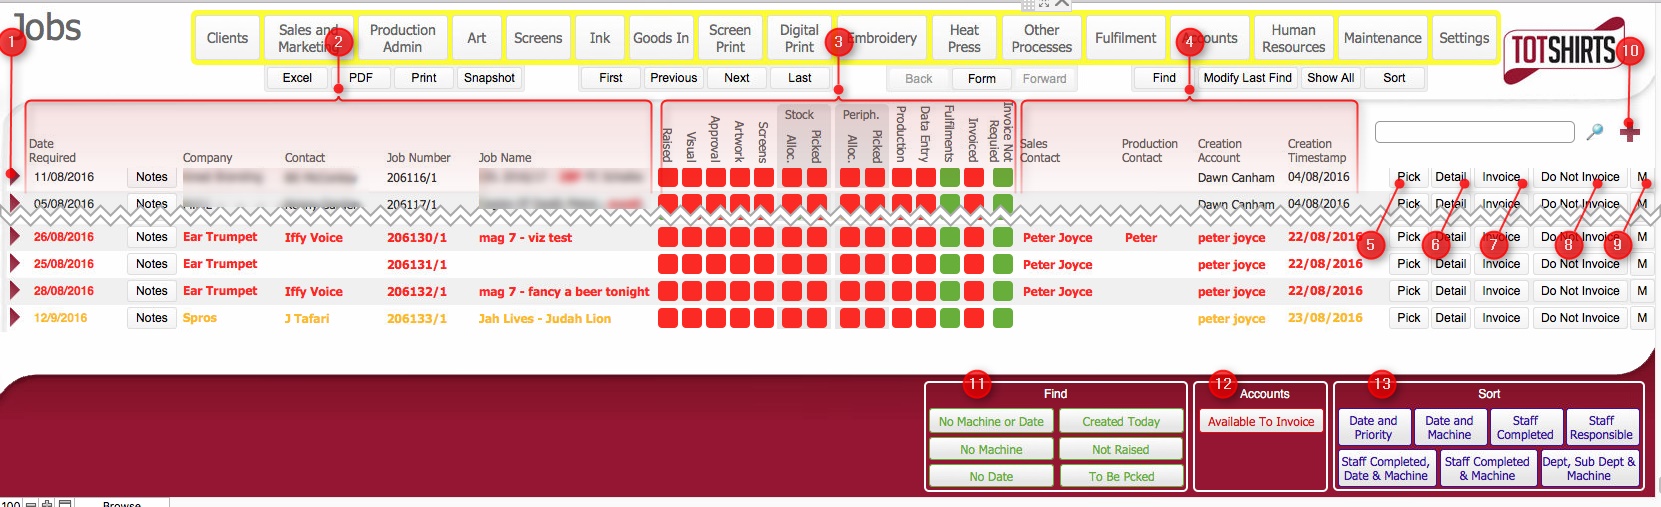
Task: Click the search input field
Action: pyautogui.click(x=1474, y=132)
